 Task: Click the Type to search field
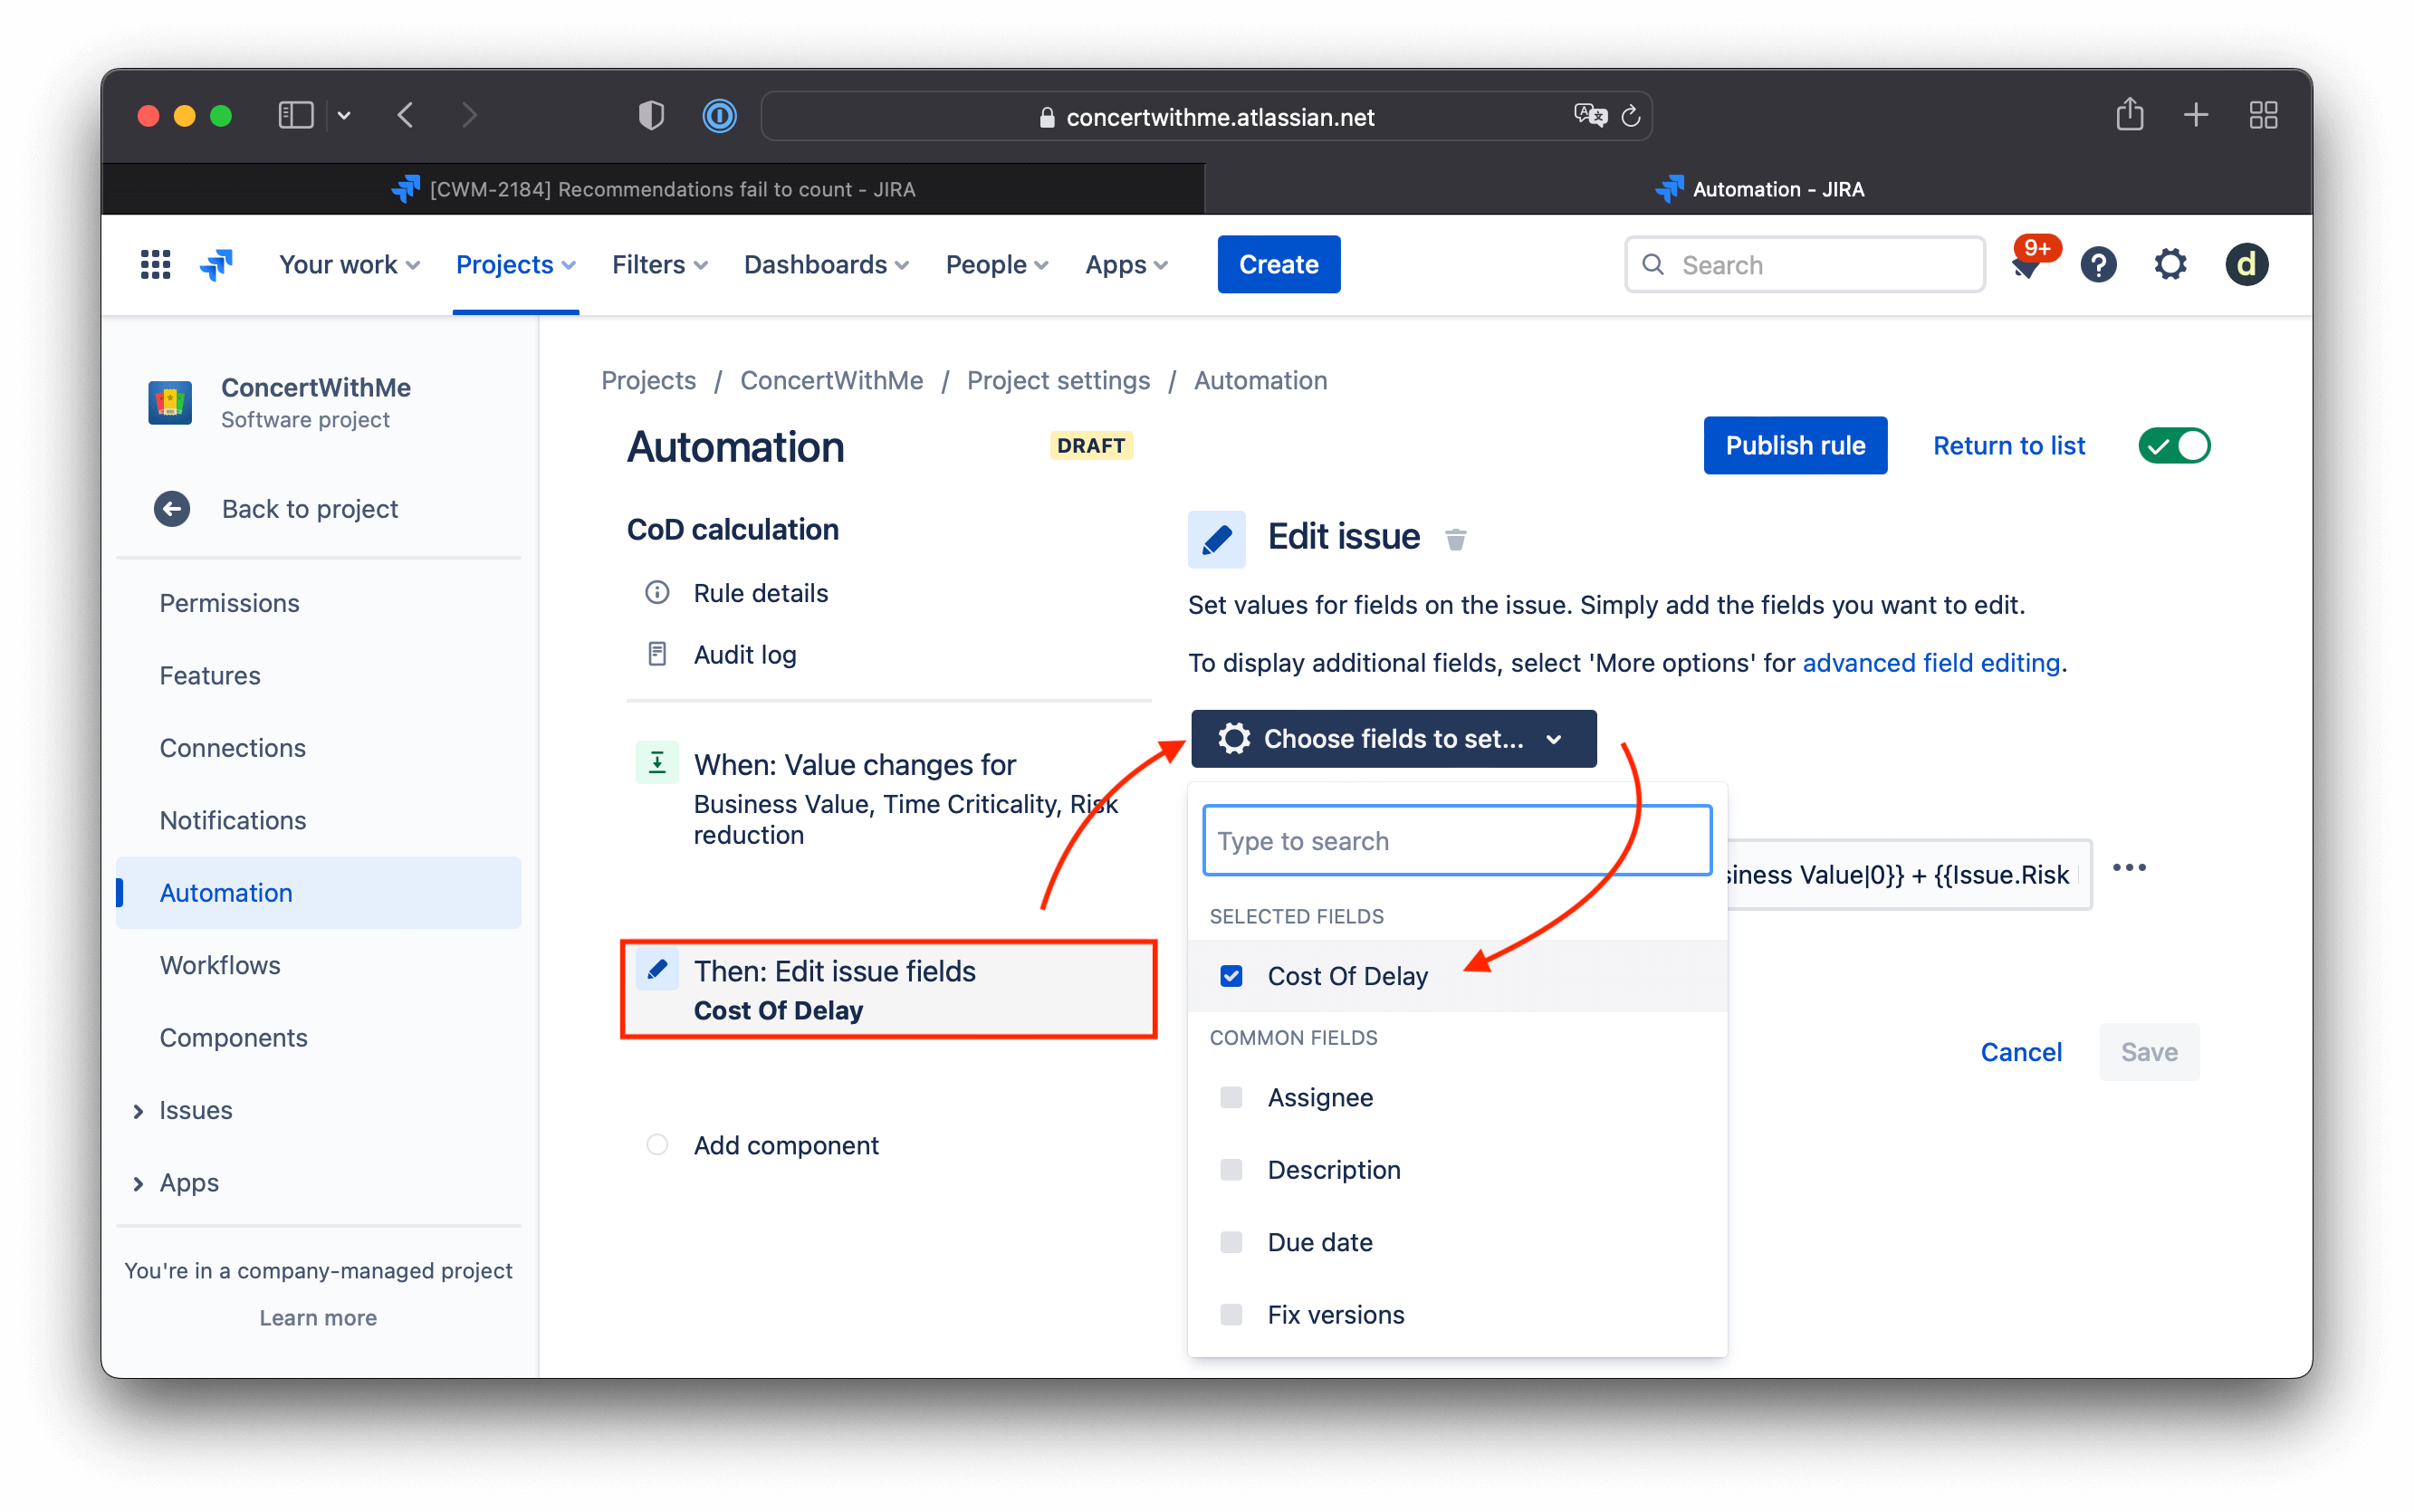pos(1456,840)
